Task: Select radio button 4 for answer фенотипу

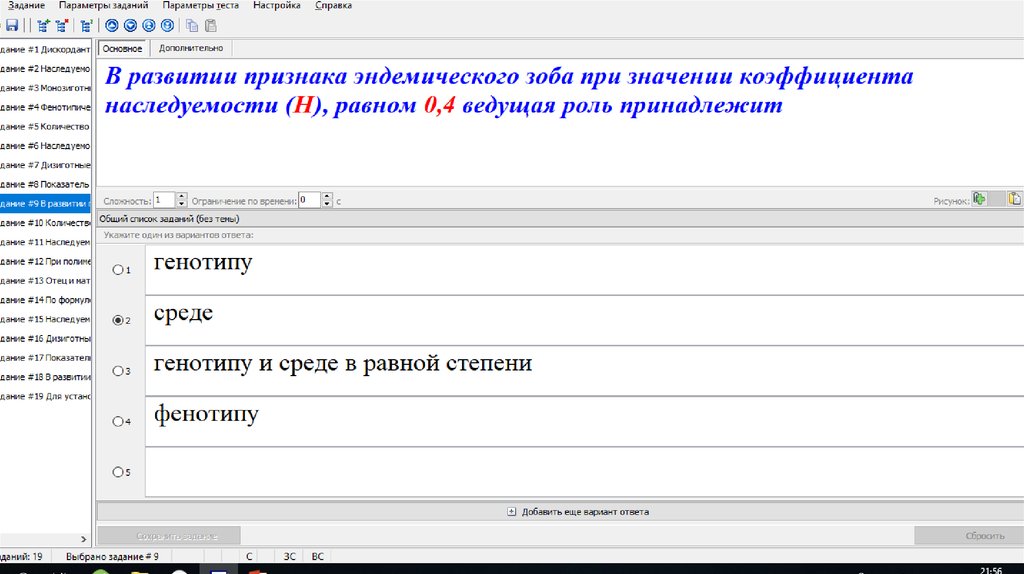Action: (x=118, y=422)
